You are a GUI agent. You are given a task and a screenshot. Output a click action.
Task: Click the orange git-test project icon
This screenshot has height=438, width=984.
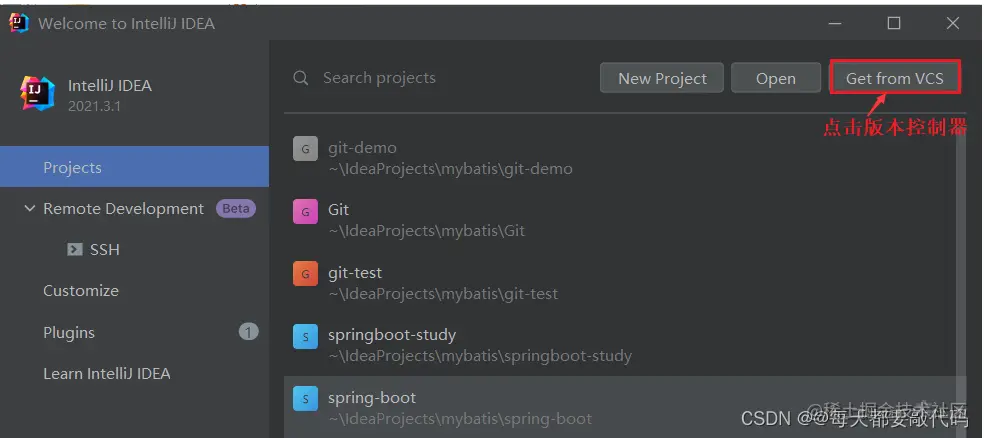click(305, 273)
